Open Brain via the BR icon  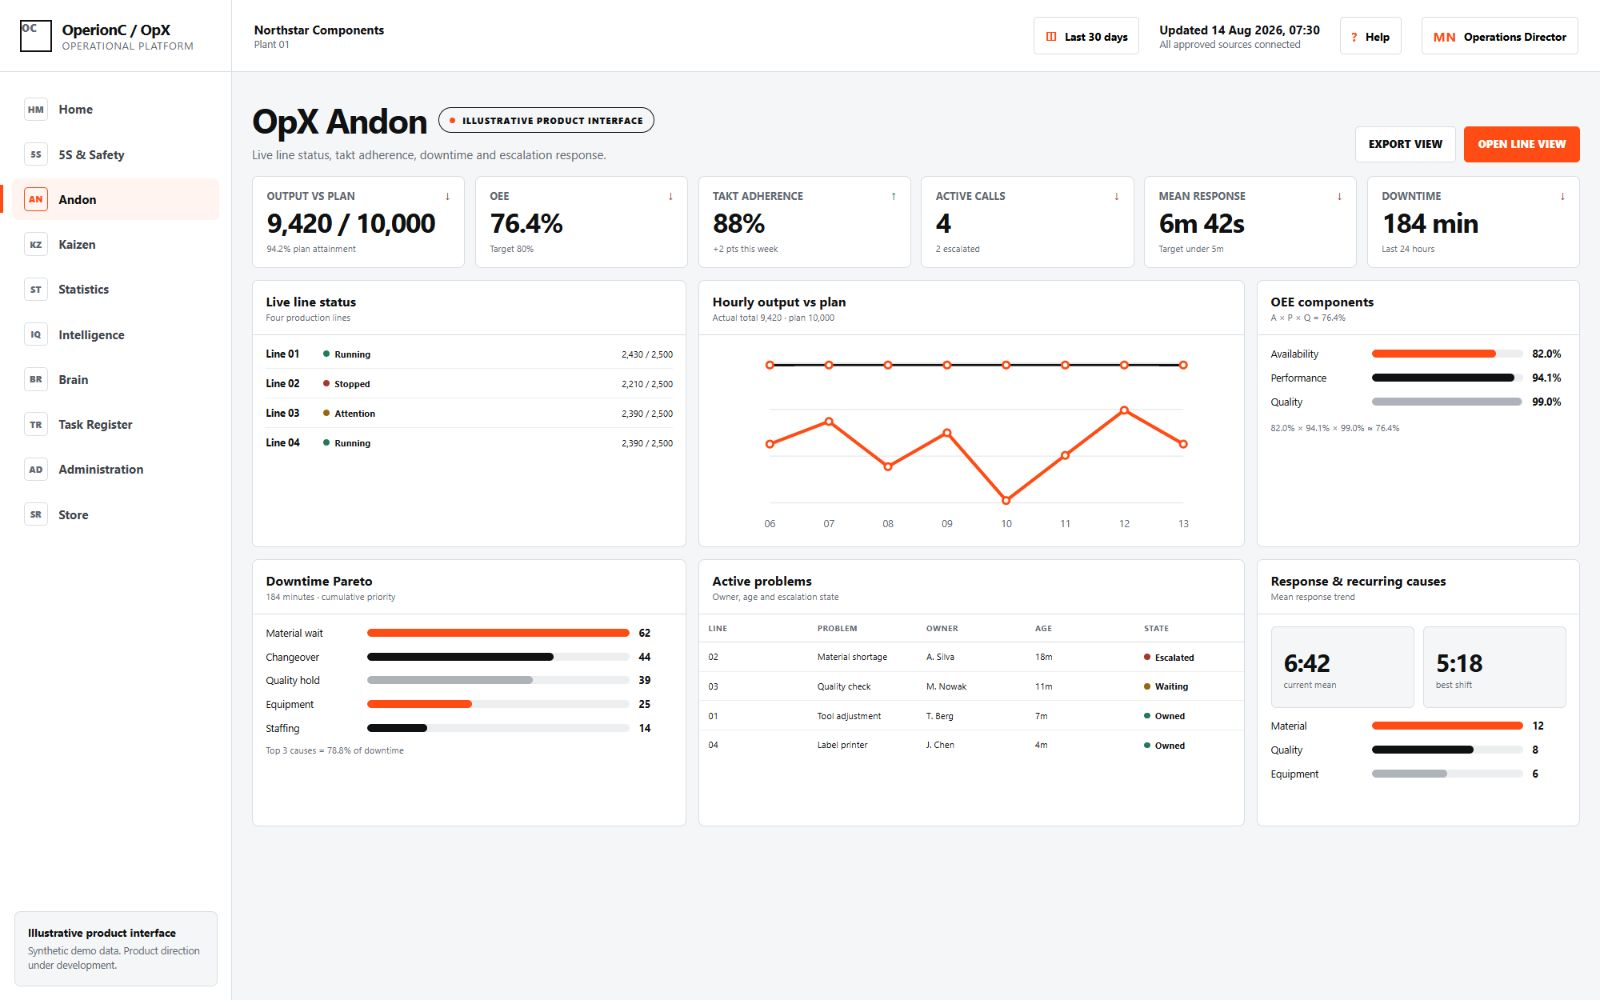pyautogui.click(x=36, y=380)
